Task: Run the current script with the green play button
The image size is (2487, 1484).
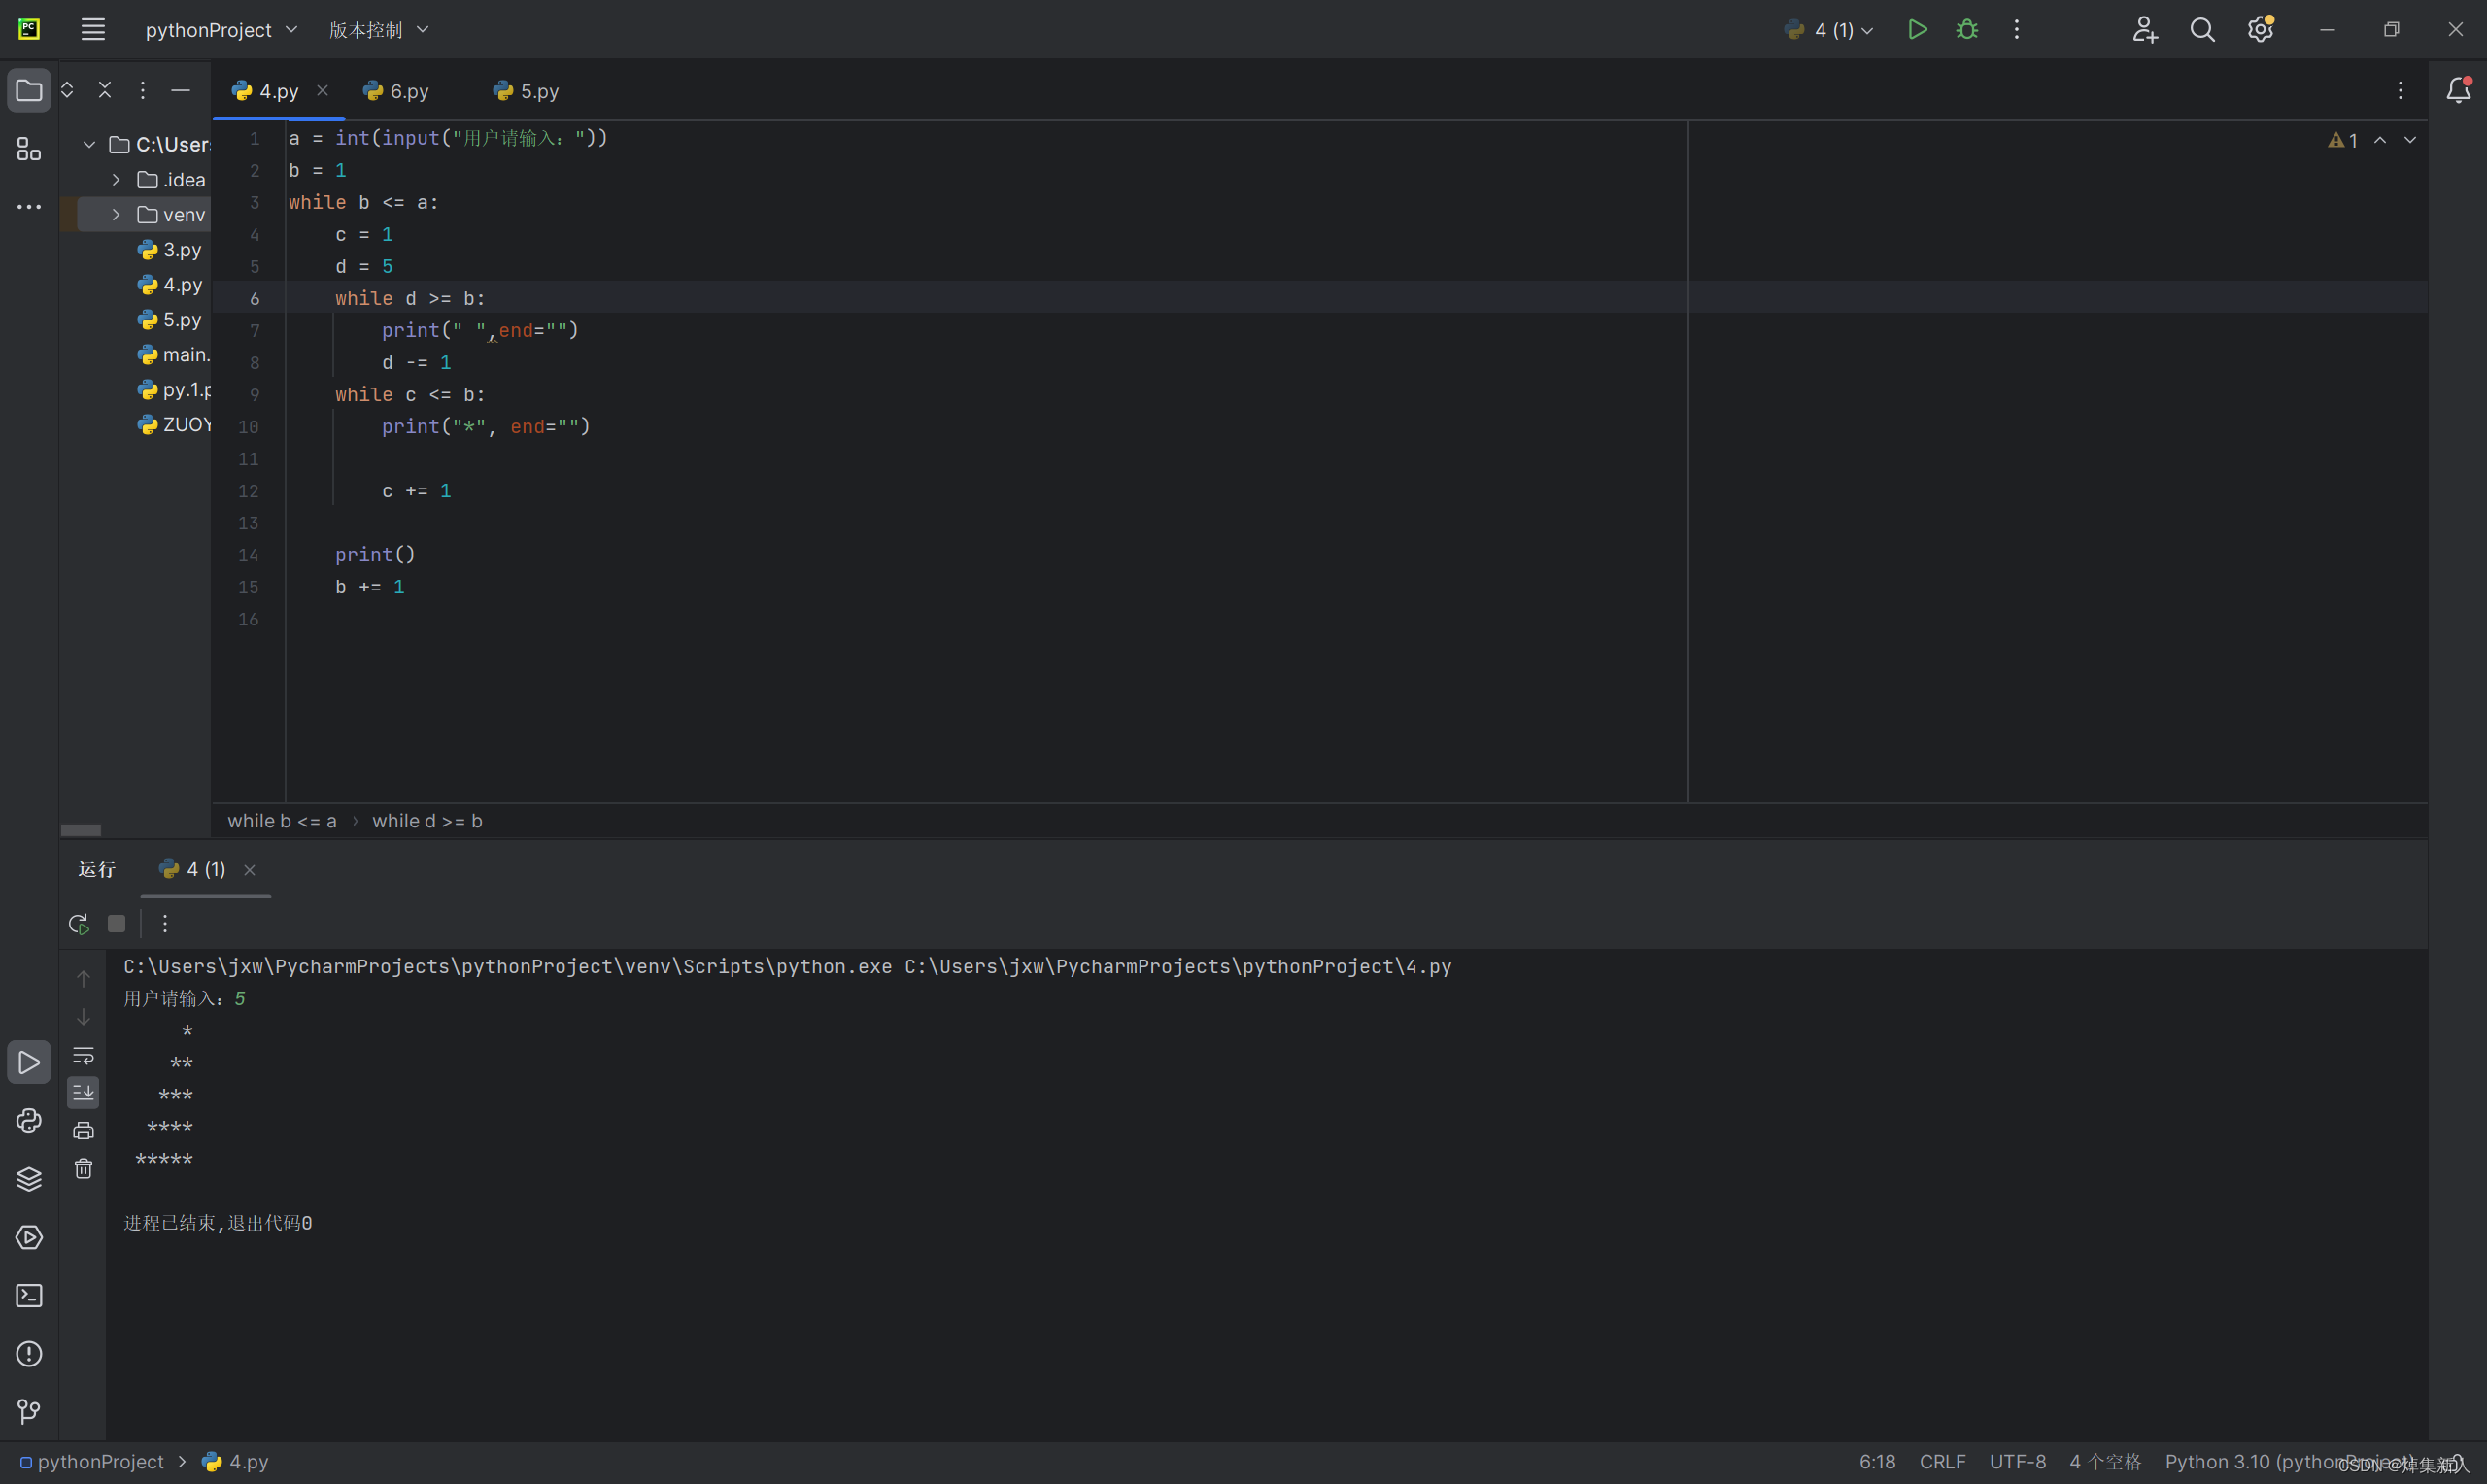Action: click(x=1917, y=30)
